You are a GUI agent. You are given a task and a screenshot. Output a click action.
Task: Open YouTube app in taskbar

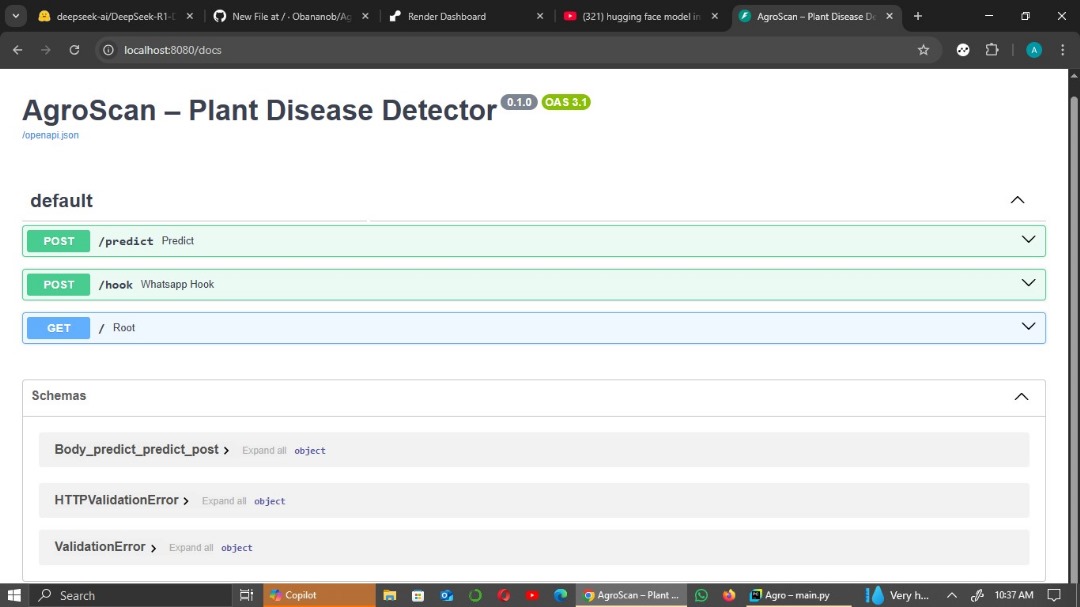(532, 595)
